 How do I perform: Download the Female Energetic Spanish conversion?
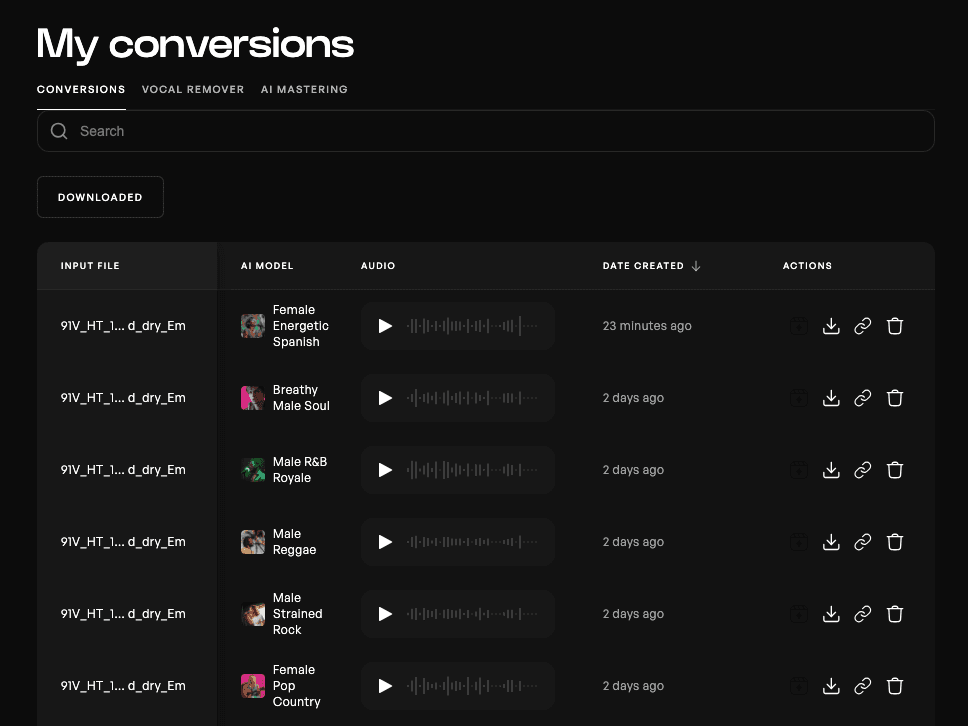pyautogui.click(x=831, y=326)
